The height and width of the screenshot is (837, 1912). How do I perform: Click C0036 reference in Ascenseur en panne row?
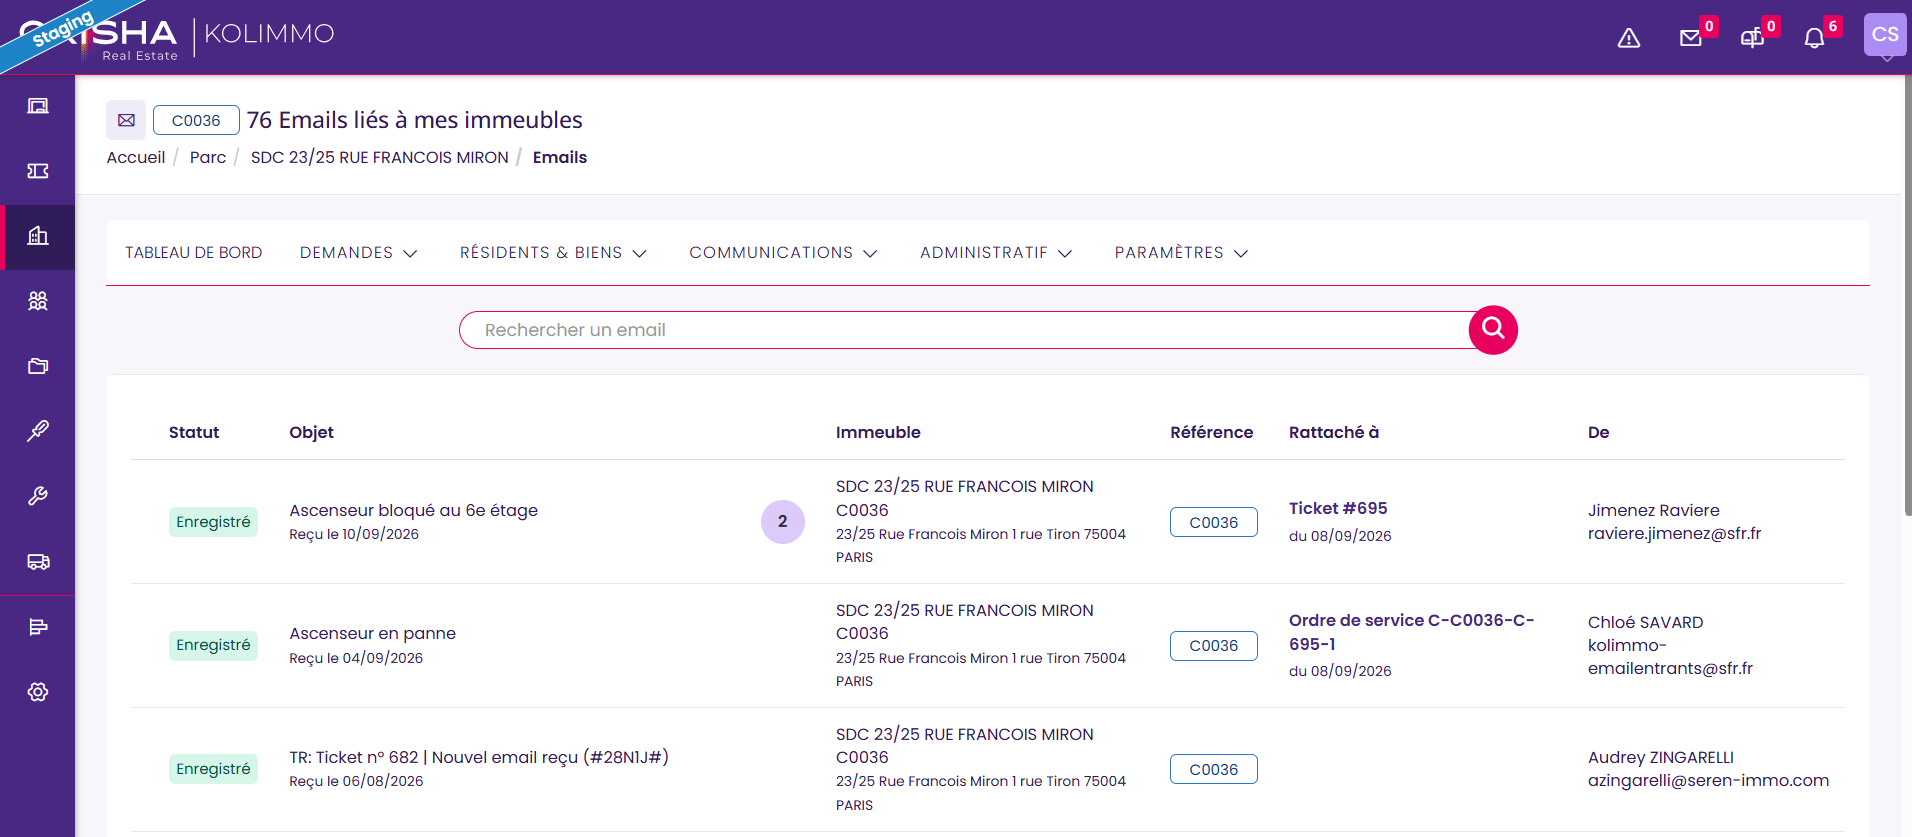coord(1214,646)
